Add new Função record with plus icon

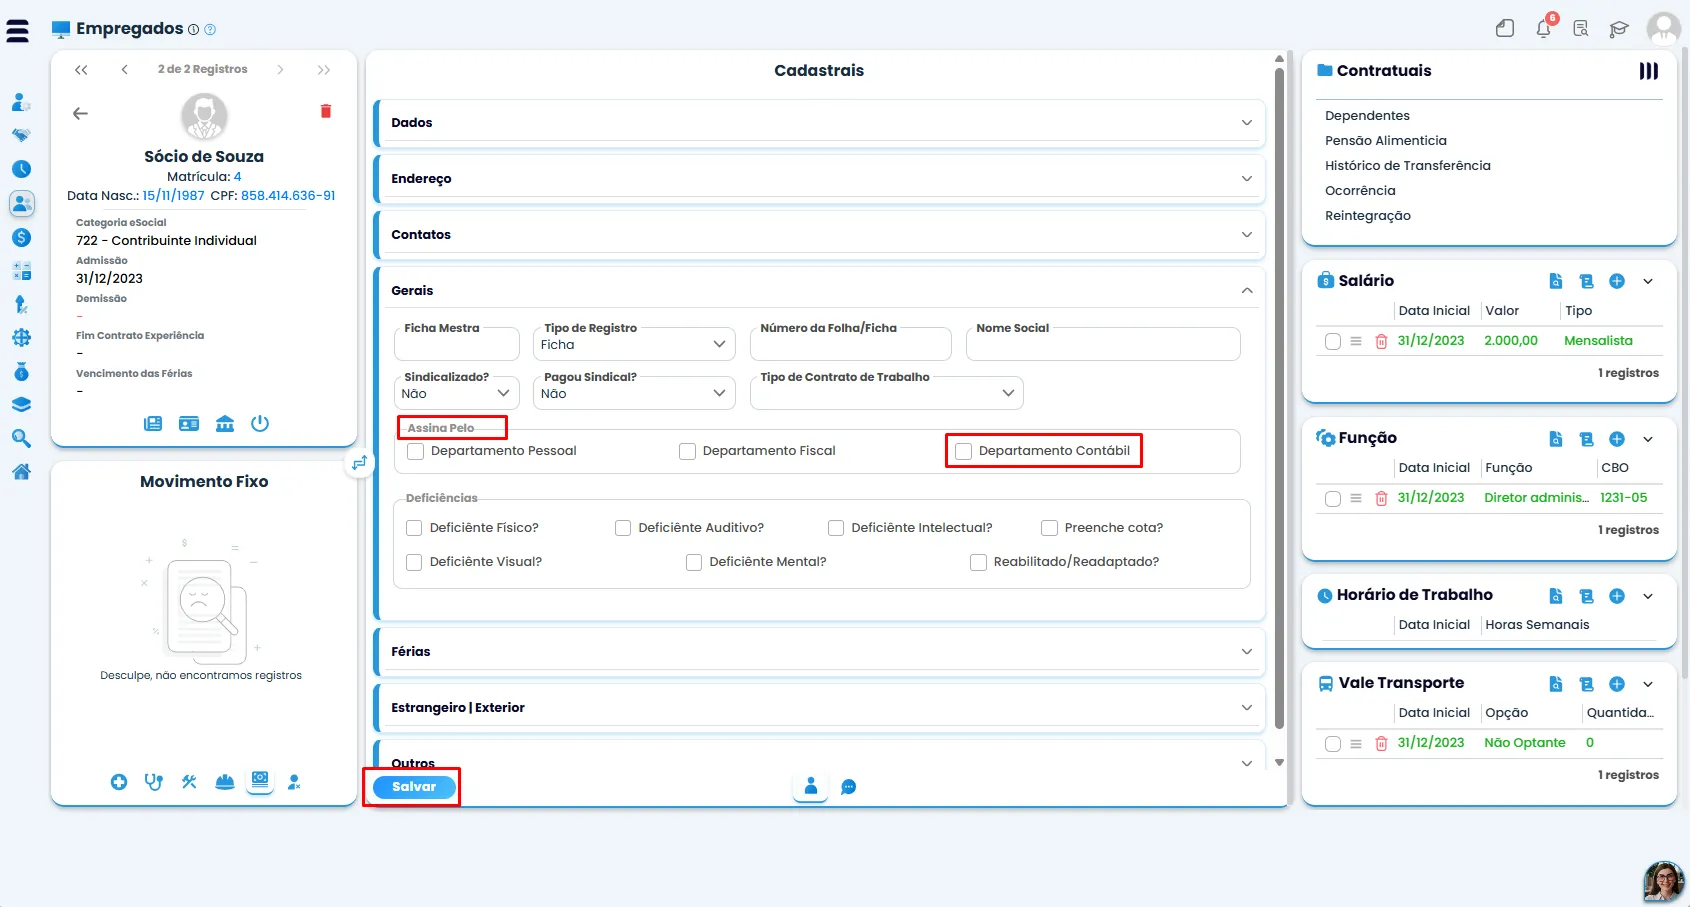pyautogui.click(x=1617, y=439)
